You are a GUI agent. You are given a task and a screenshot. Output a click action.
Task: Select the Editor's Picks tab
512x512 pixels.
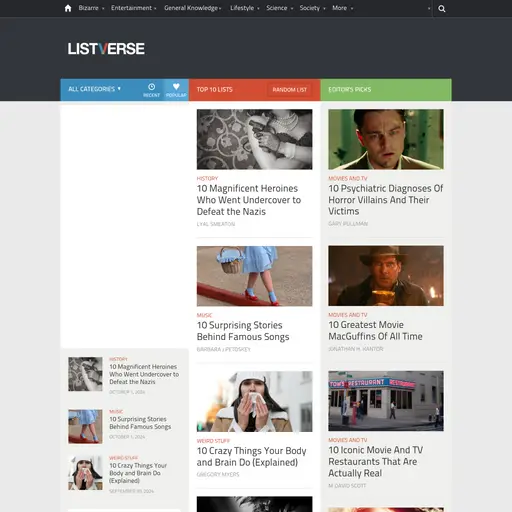pyautogui.click(x=386, y=90)
